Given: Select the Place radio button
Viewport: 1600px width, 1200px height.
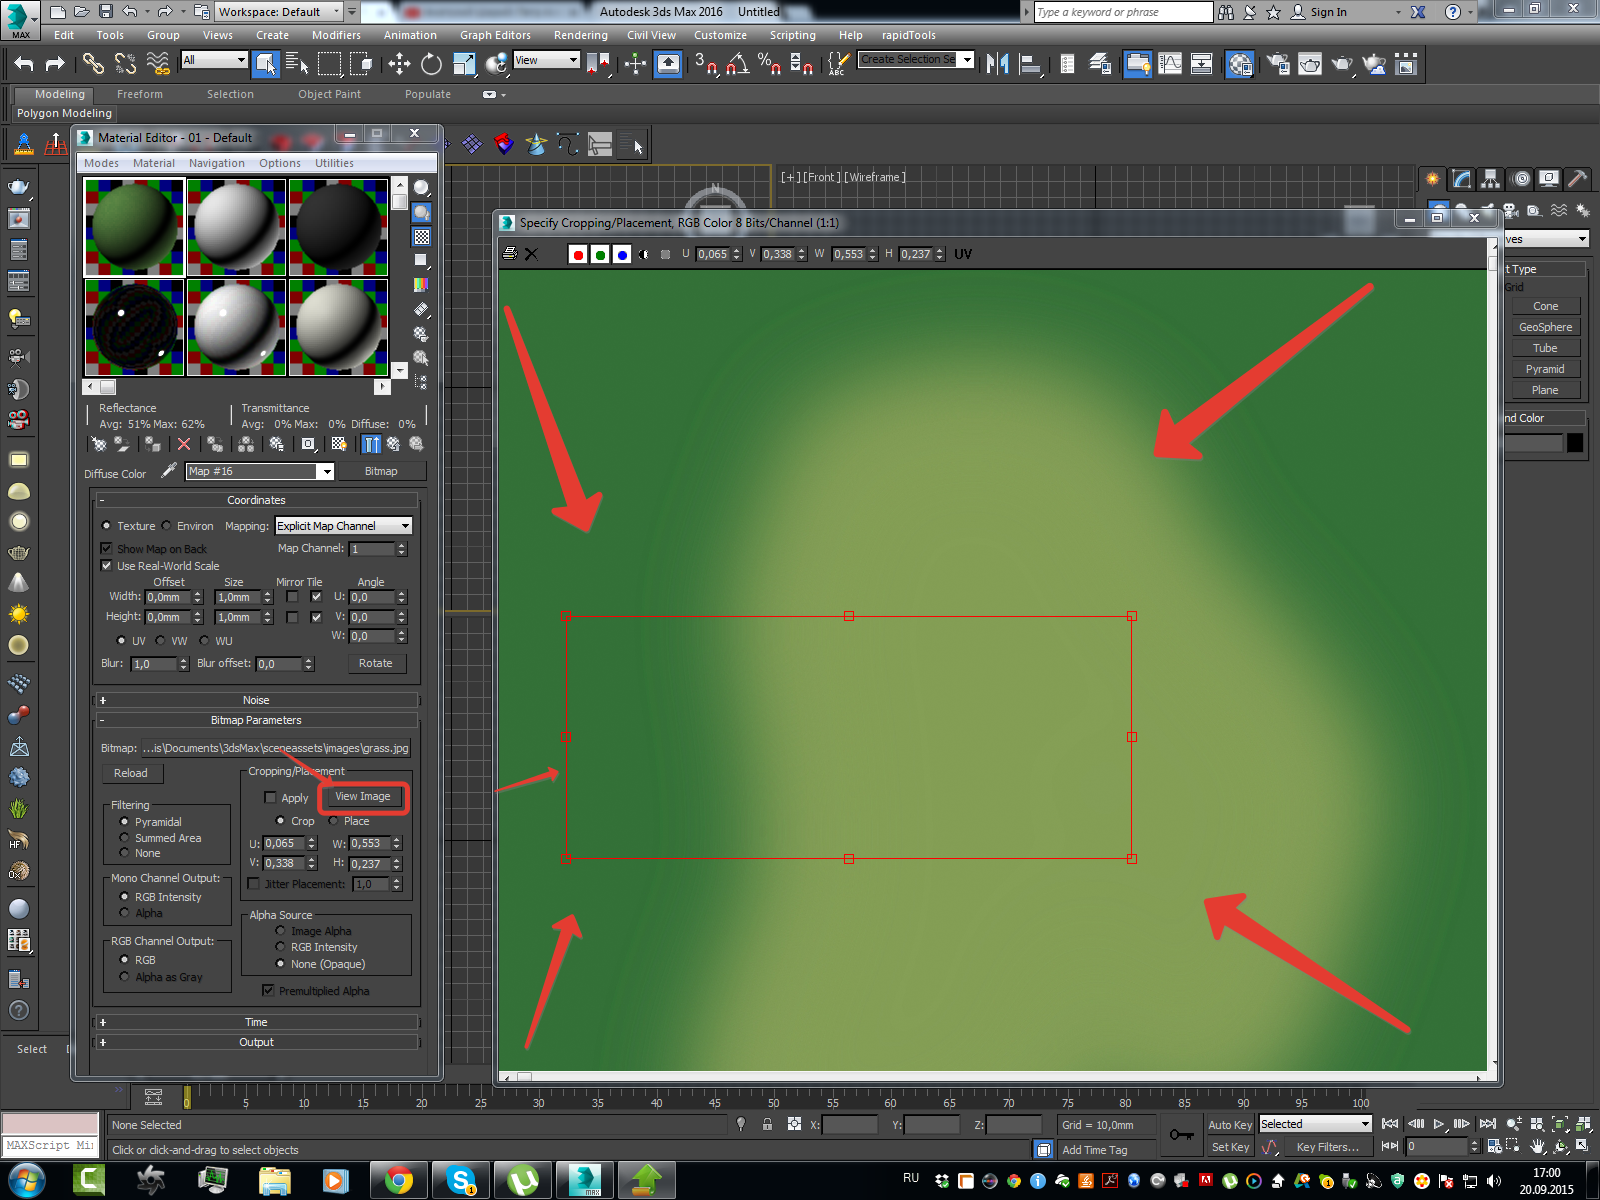Looking at the screenshot, I should coord(334,821).
